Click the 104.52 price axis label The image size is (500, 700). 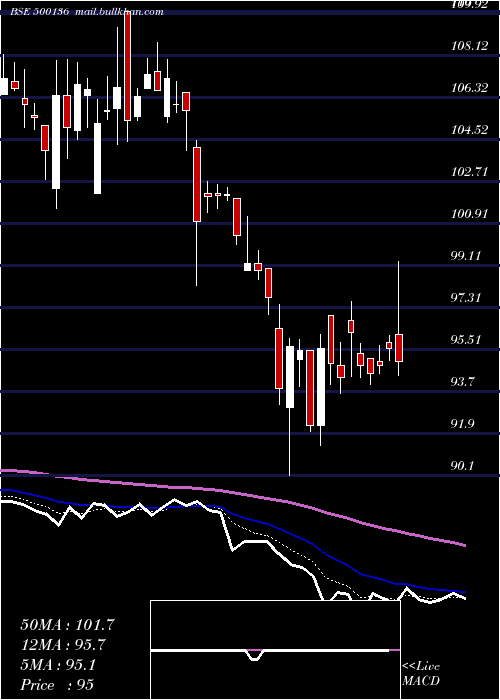pos(469,130)
